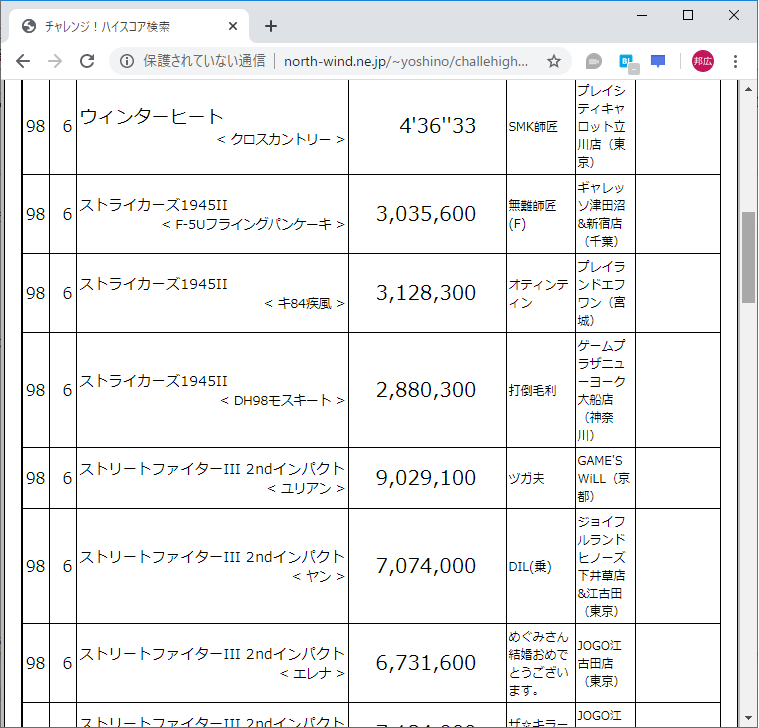Click ストライカーズ1945II title in the 3,128,300 row

153,284
